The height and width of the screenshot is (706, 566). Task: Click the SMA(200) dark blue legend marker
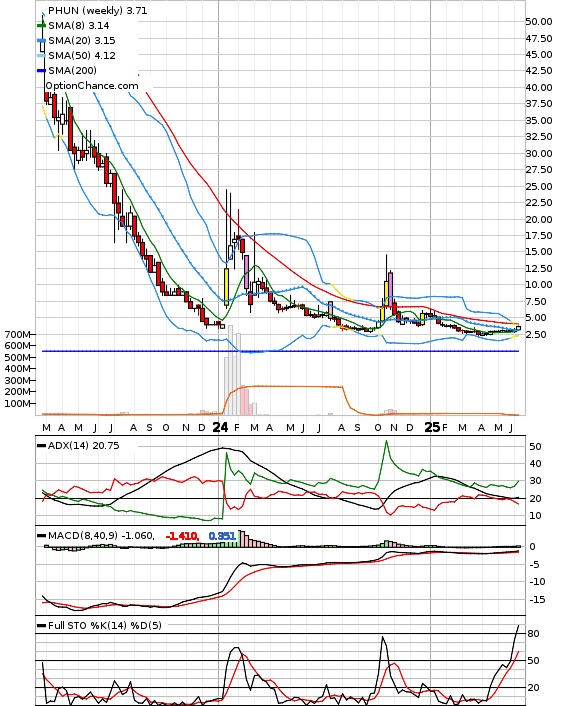point(41,70)
